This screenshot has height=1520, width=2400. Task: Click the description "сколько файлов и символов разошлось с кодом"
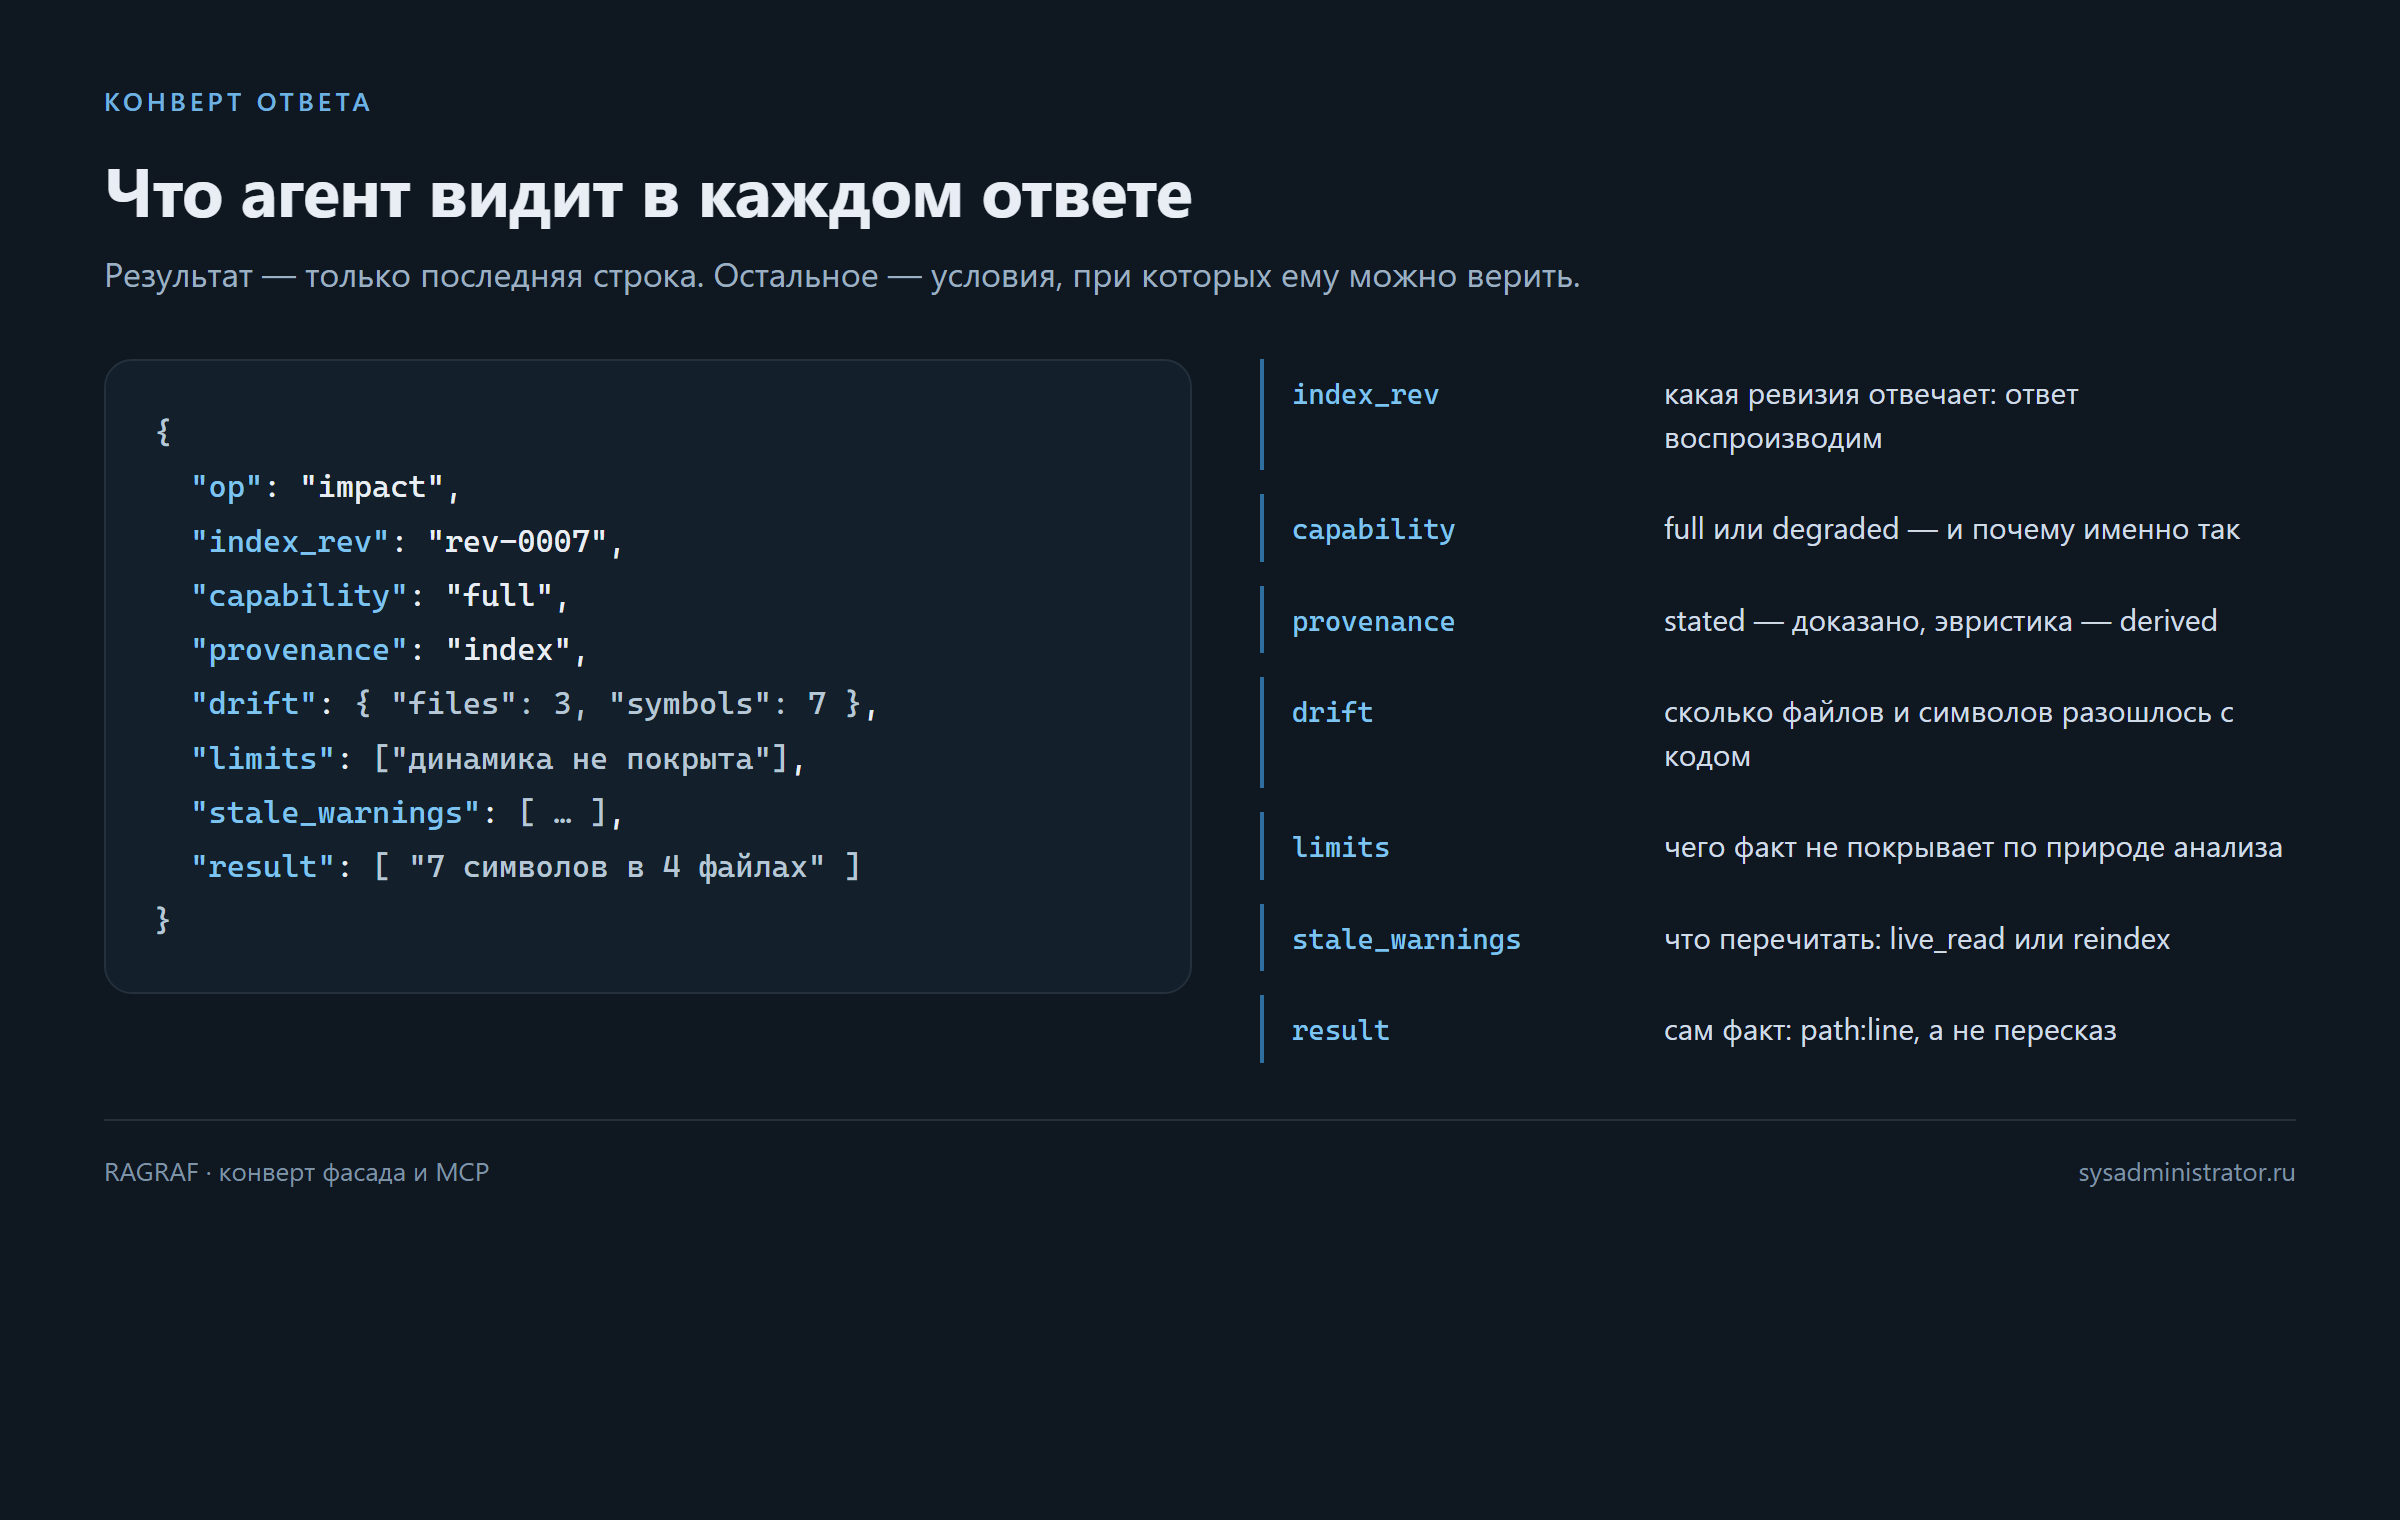[1948, 734]
